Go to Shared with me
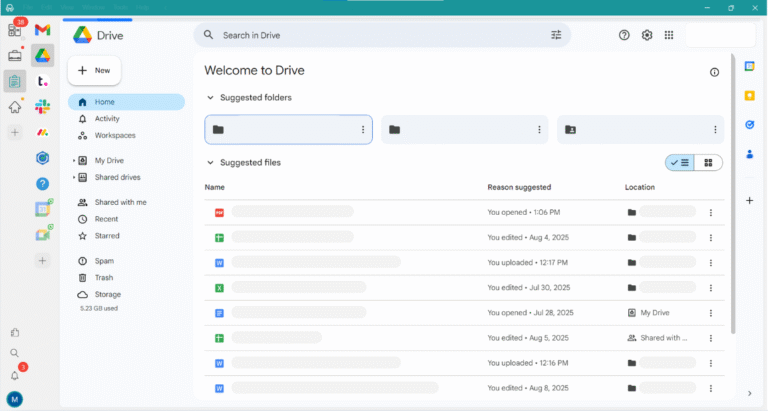 pyautogui.click(x=120, y=202)
